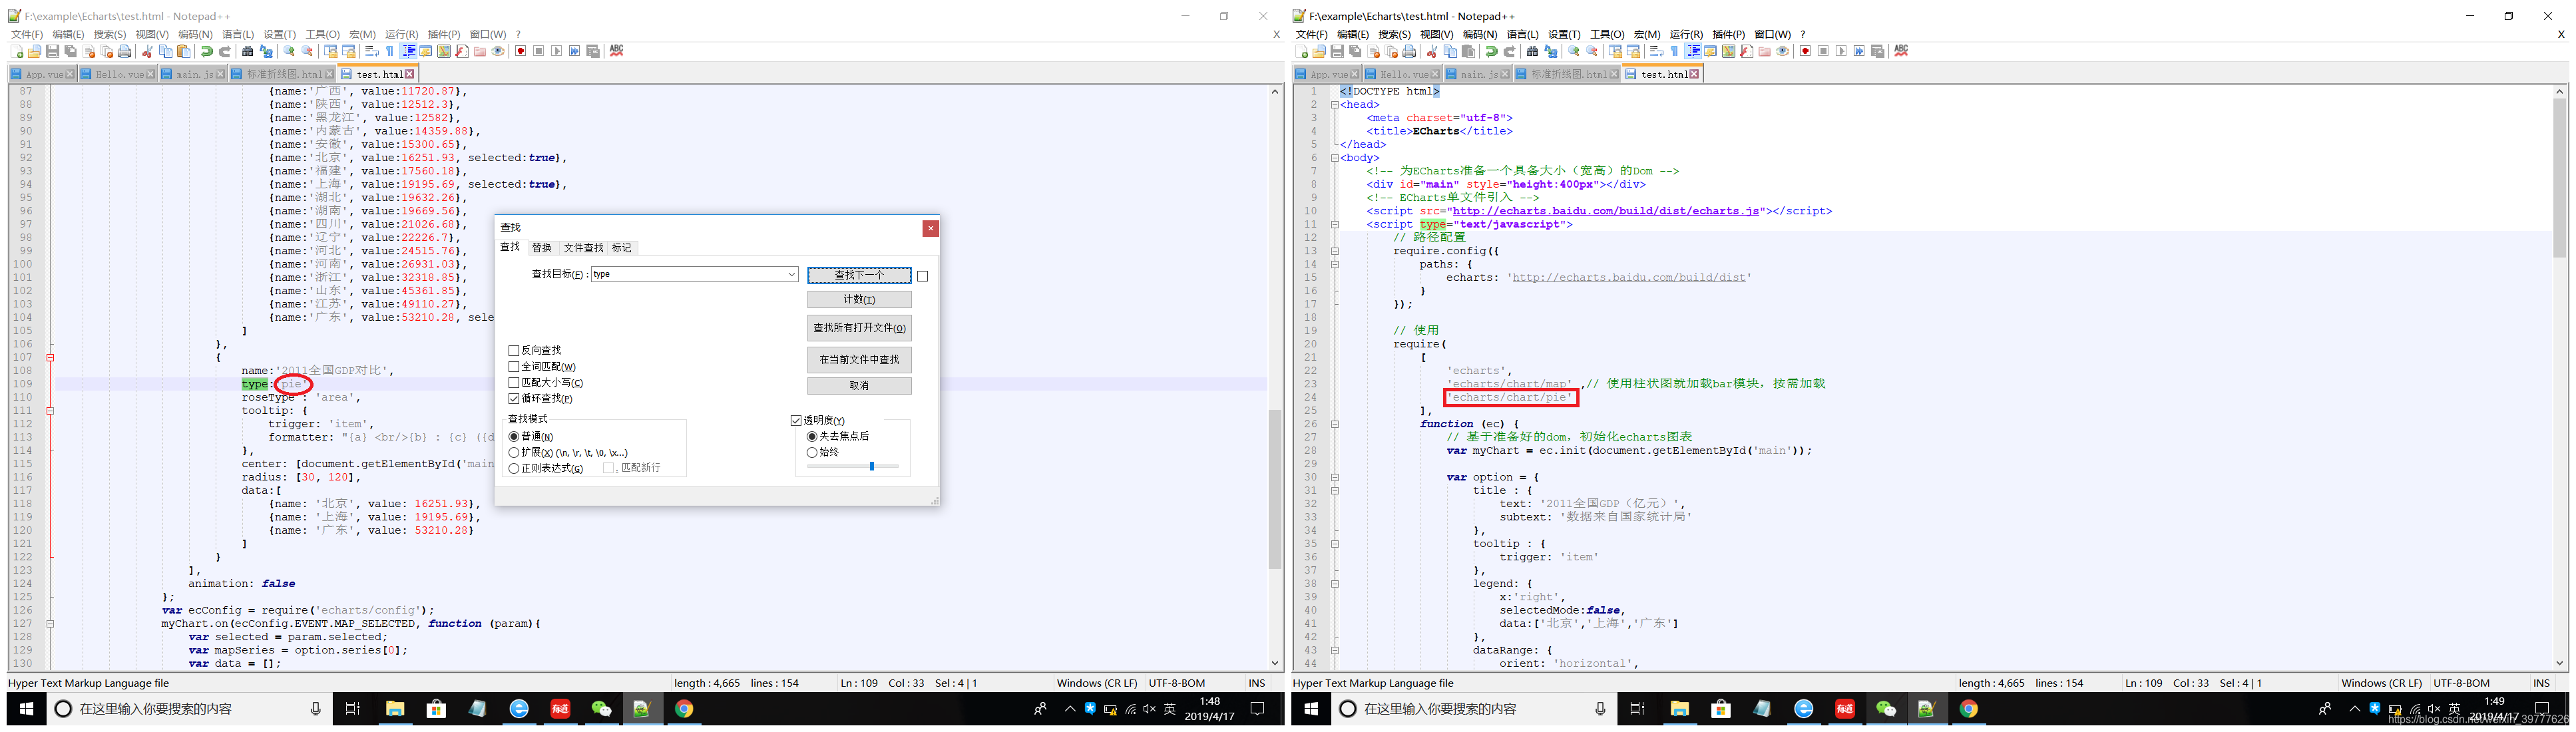
Task: Enable 全词匹配 checkbox in Find dialog
Action: click(514, 367)
